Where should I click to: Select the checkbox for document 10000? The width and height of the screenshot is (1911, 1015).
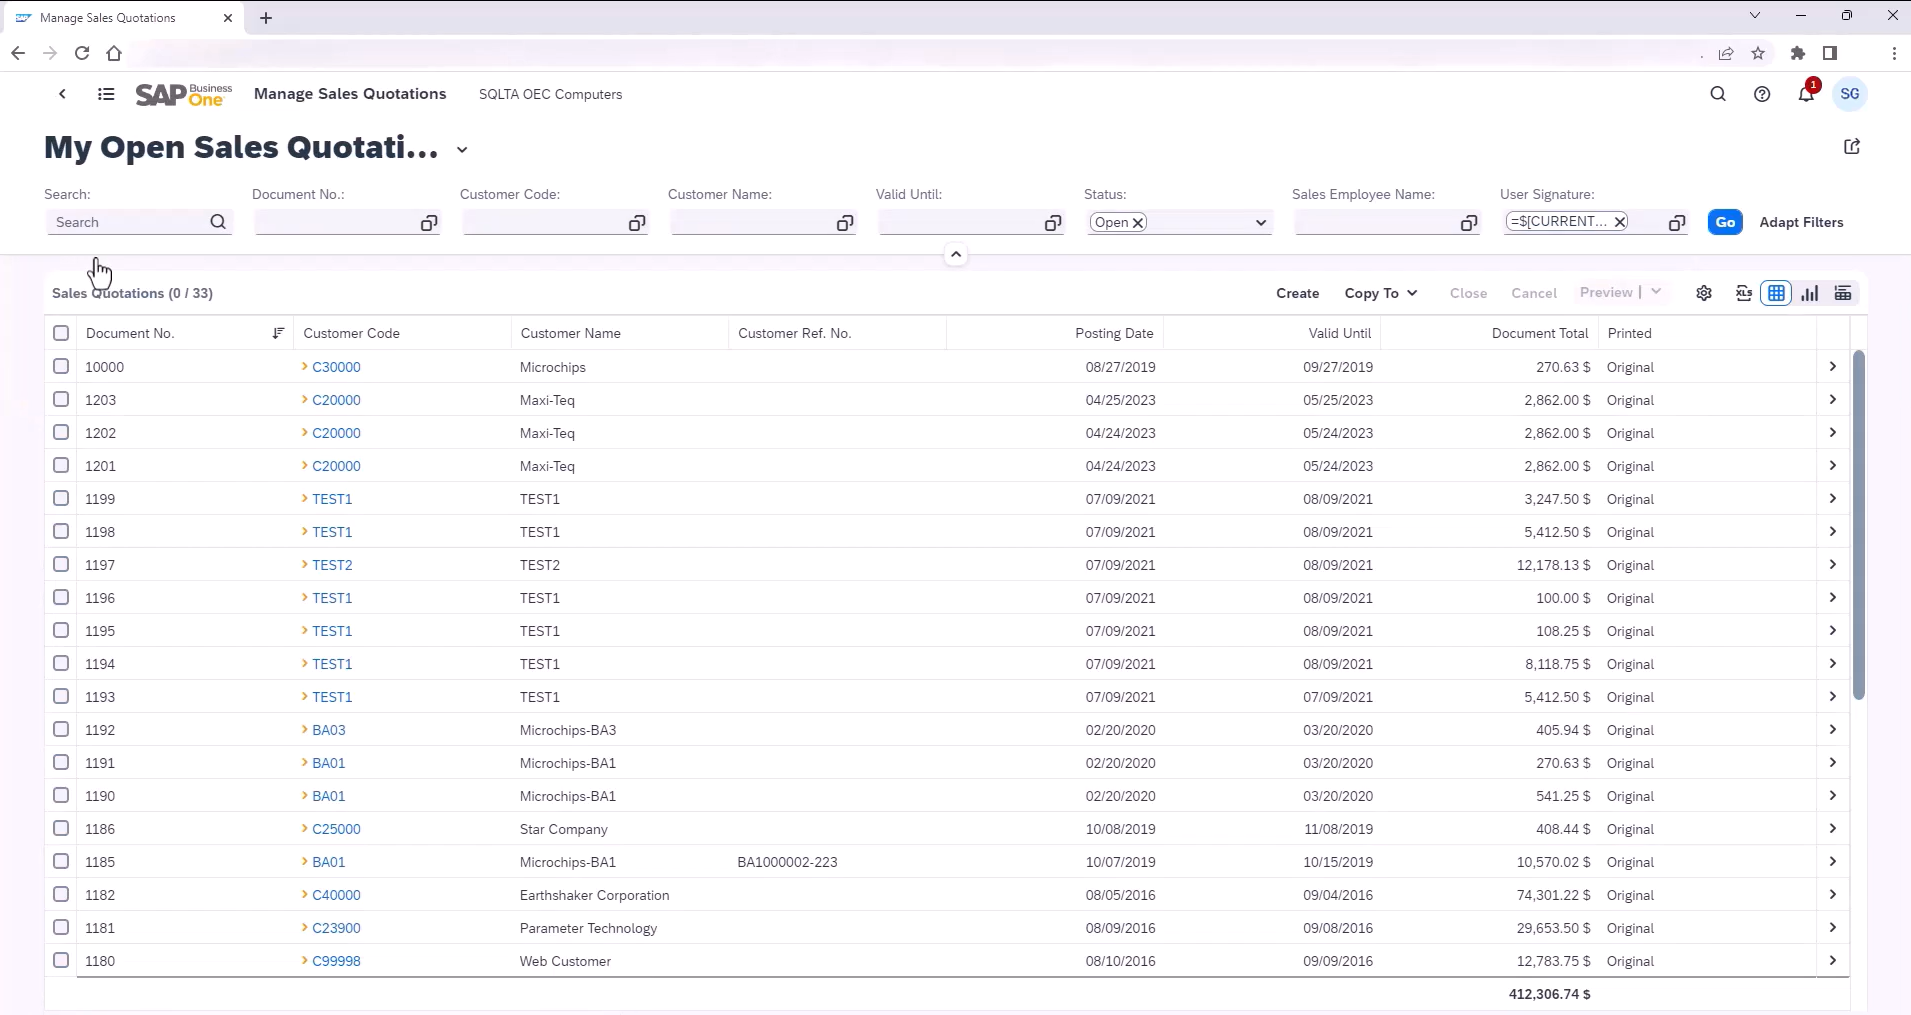coord(61,367)
